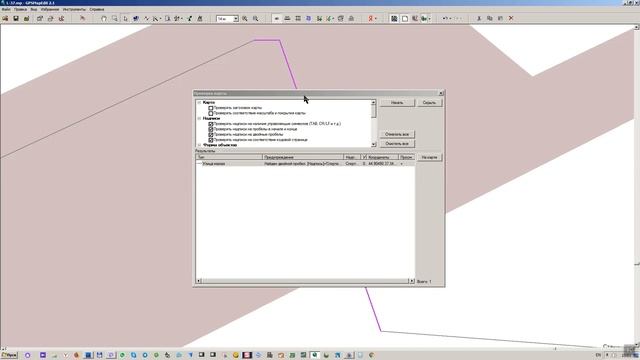Click the third icon after Save in toolbar
640x360 pixels.
51,18
